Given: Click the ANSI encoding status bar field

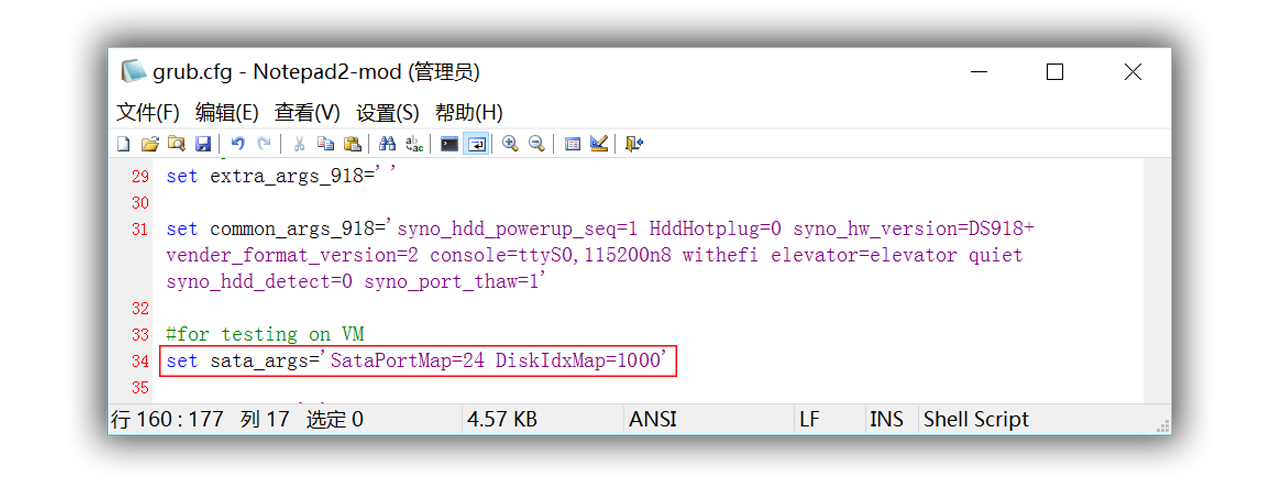Looking at the screenshot, I should pyautogui.click(x=652, y=420).
